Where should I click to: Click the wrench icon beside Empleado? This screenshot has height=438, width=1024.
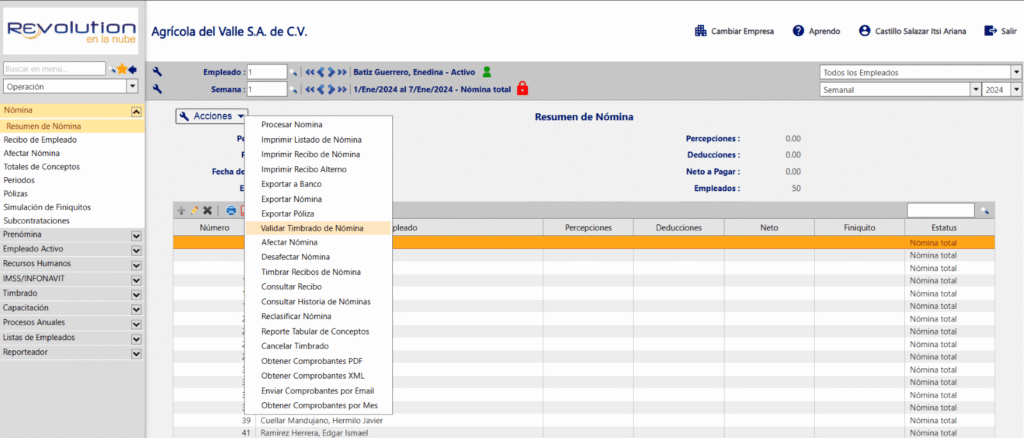coord(158,72)
